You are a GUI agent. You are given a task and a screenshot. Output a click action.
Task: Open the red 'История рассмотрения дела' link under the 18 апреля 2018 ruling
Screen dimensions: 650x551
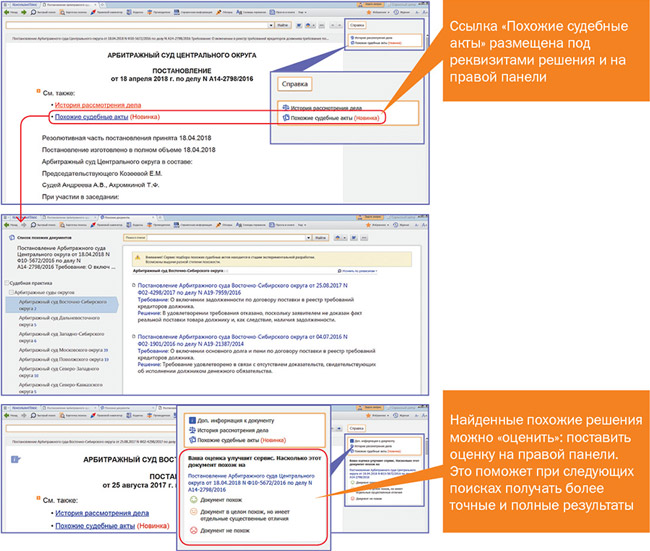[98, 105]
